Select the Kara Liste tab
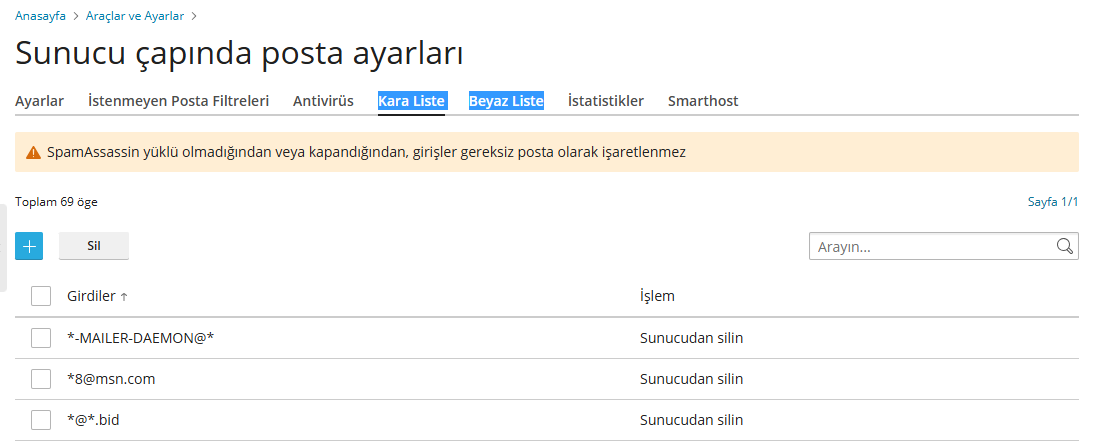1094x446 pixels. [x=411, y=101]
